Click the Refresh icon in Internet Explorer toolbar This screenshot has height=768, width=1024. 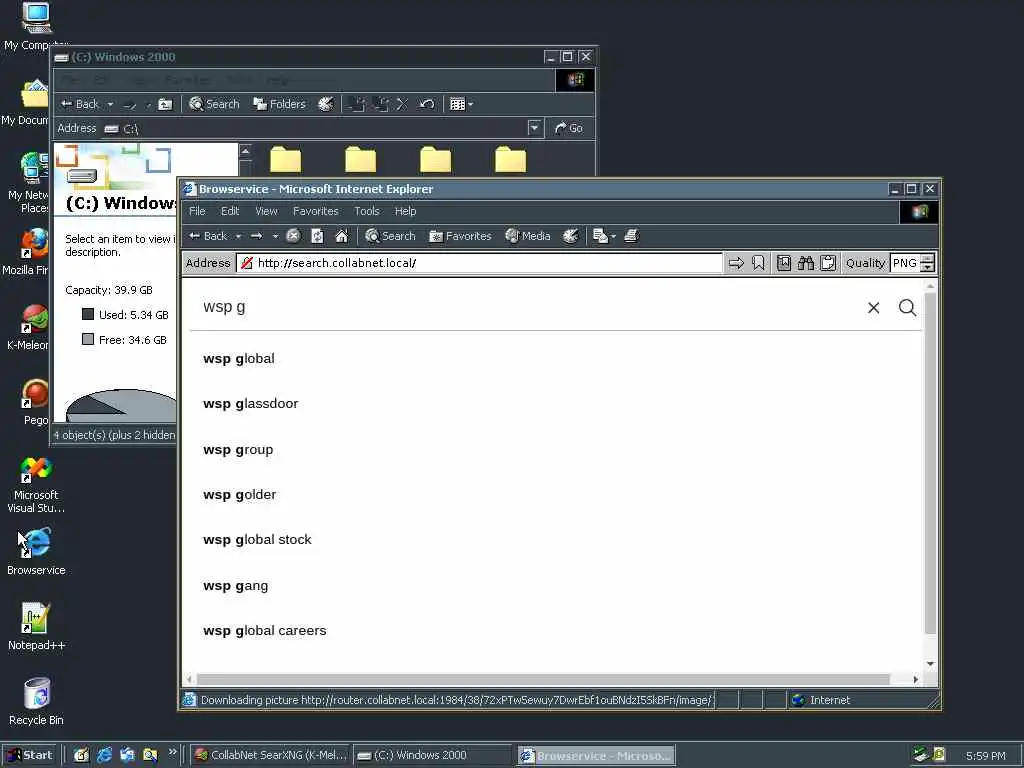coord(317,236)
